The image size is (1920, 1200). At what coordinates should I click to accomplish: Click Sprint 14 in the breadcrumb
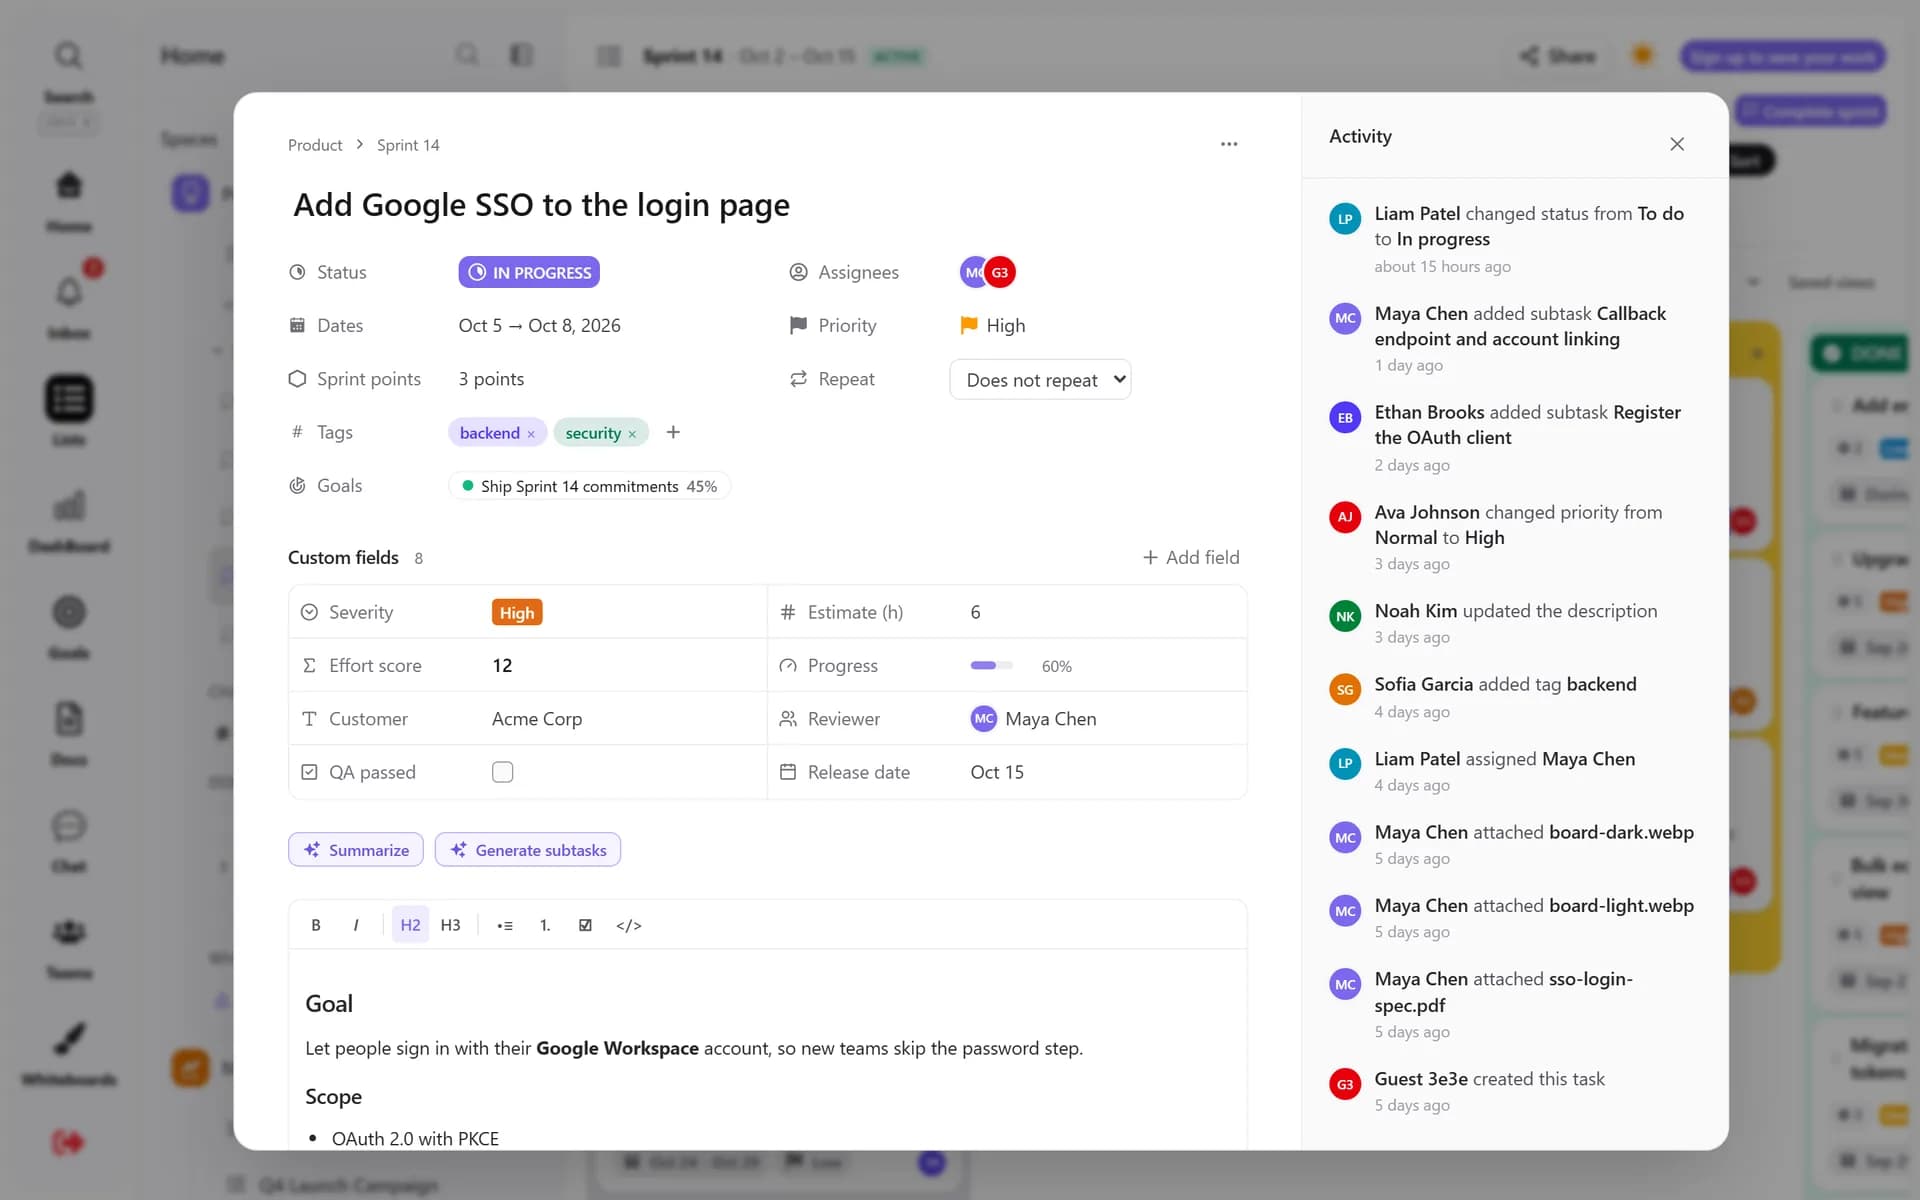[408, 145]
